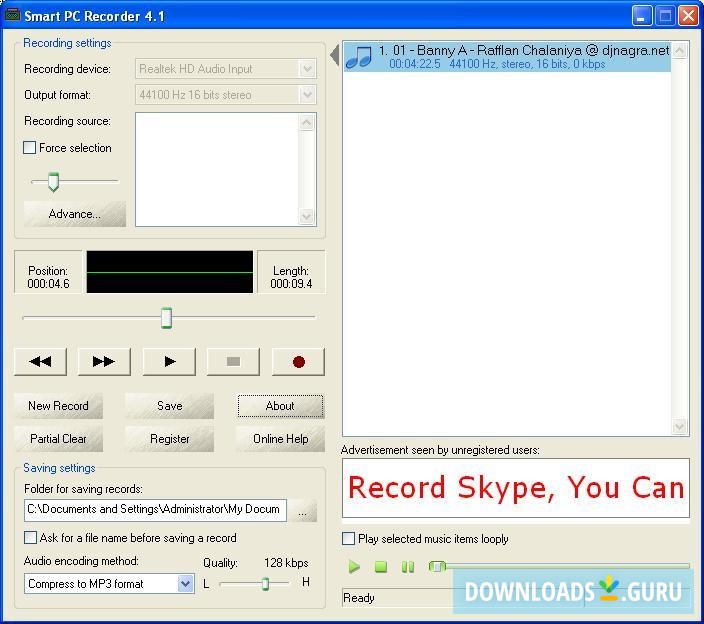Click the MP3 quality slider thumb

point(265,584)
